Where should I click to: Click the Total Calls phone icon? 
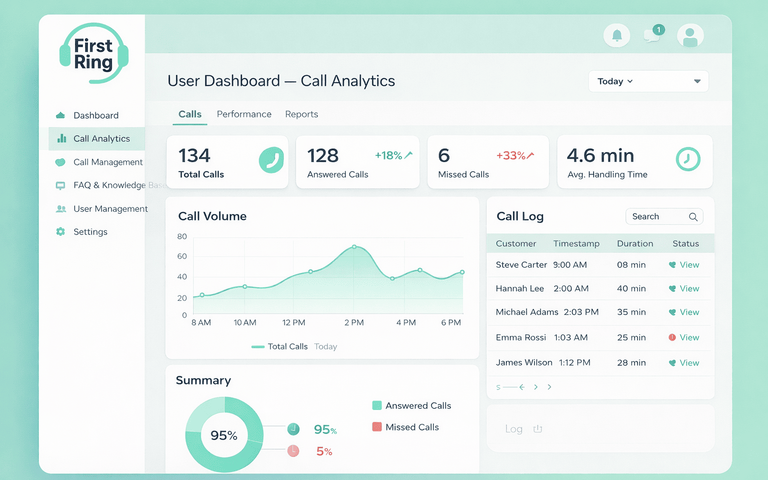pyautogui.click(x=271, y=160)
